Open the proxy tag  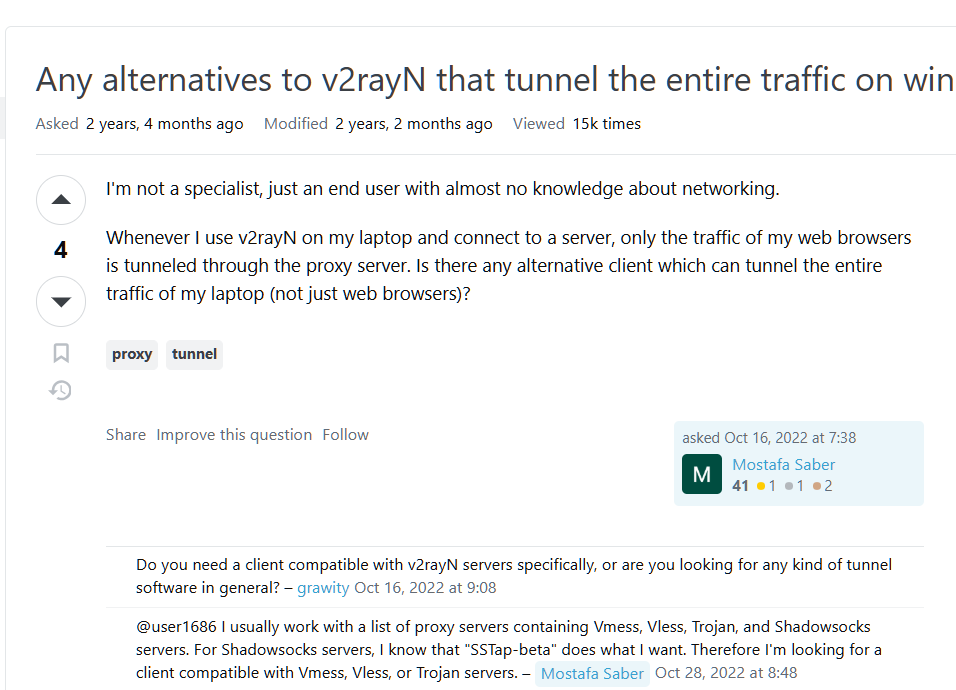(132, 354)
